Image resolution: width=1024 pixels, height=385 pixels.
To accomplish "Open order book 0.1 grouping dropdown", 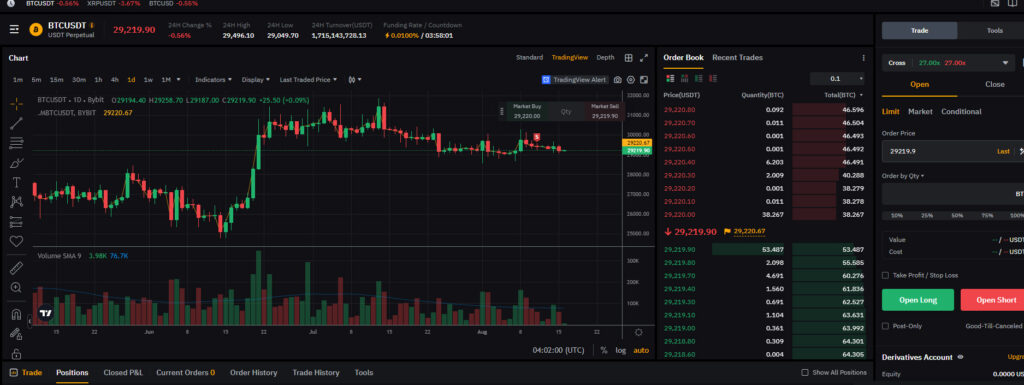I will point(837,78).
